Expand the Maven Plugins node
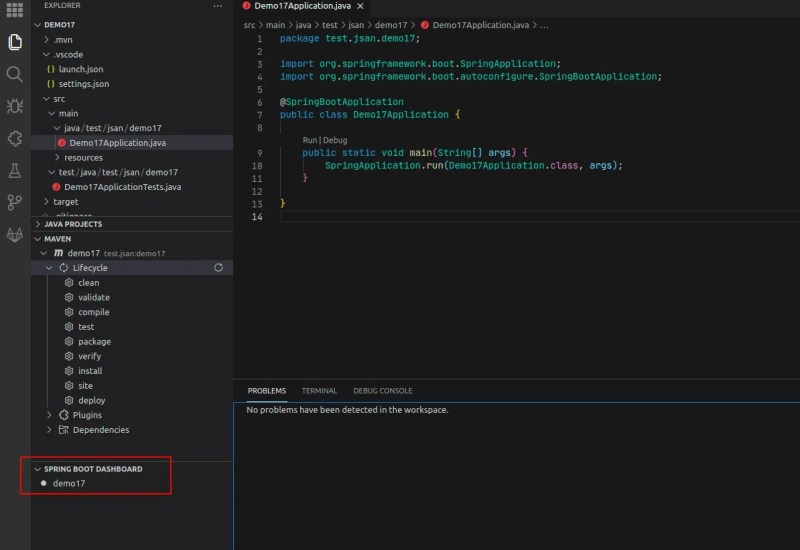The image size is (800, 550). click(x=48, y=415)
